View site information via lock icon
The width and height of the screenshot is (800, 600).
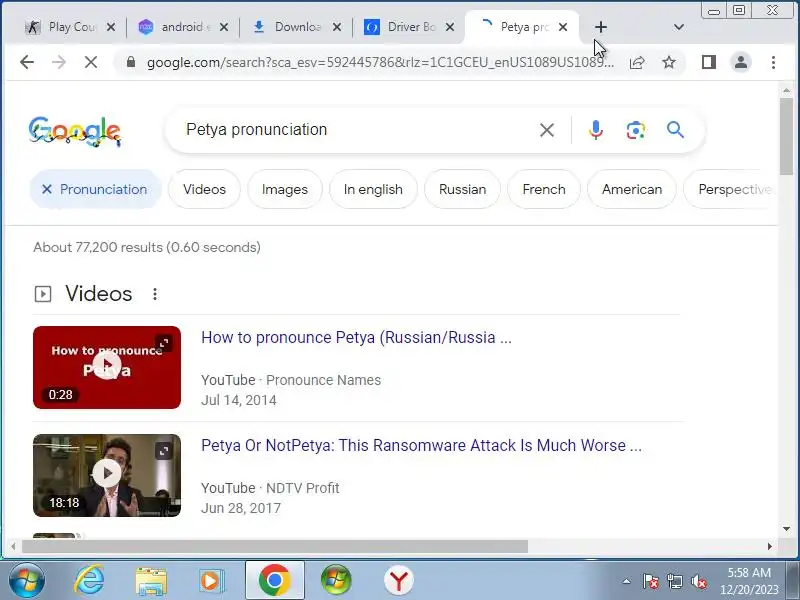click(x=131, y=62)
